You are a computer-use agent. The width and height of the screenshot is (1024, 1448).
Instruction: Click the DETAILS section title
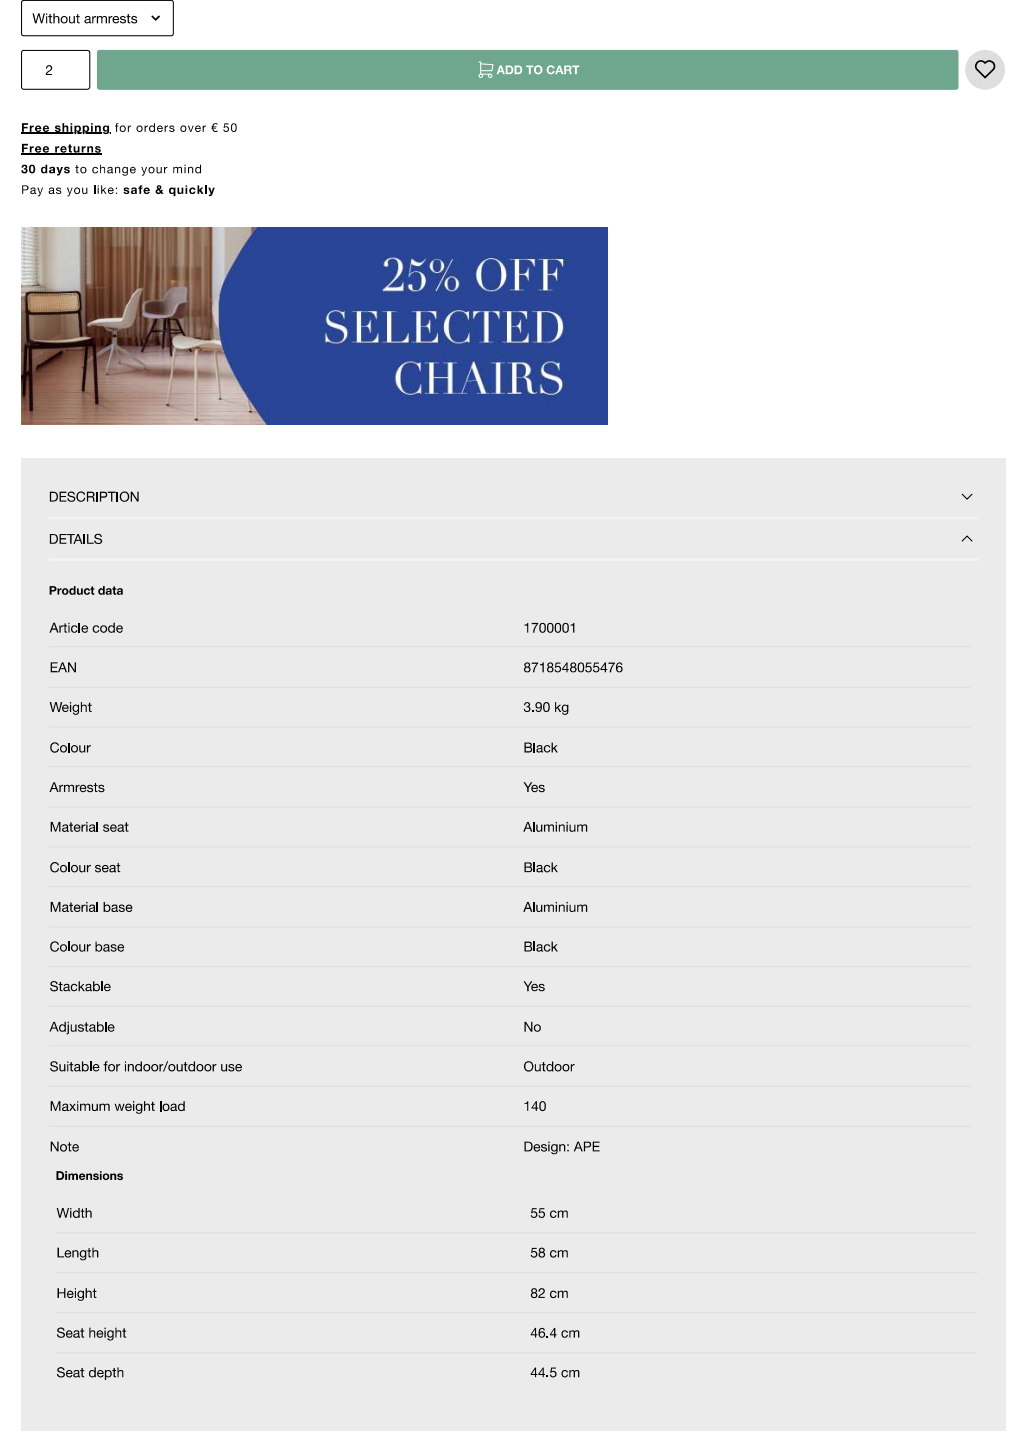[x=76, y=539]
